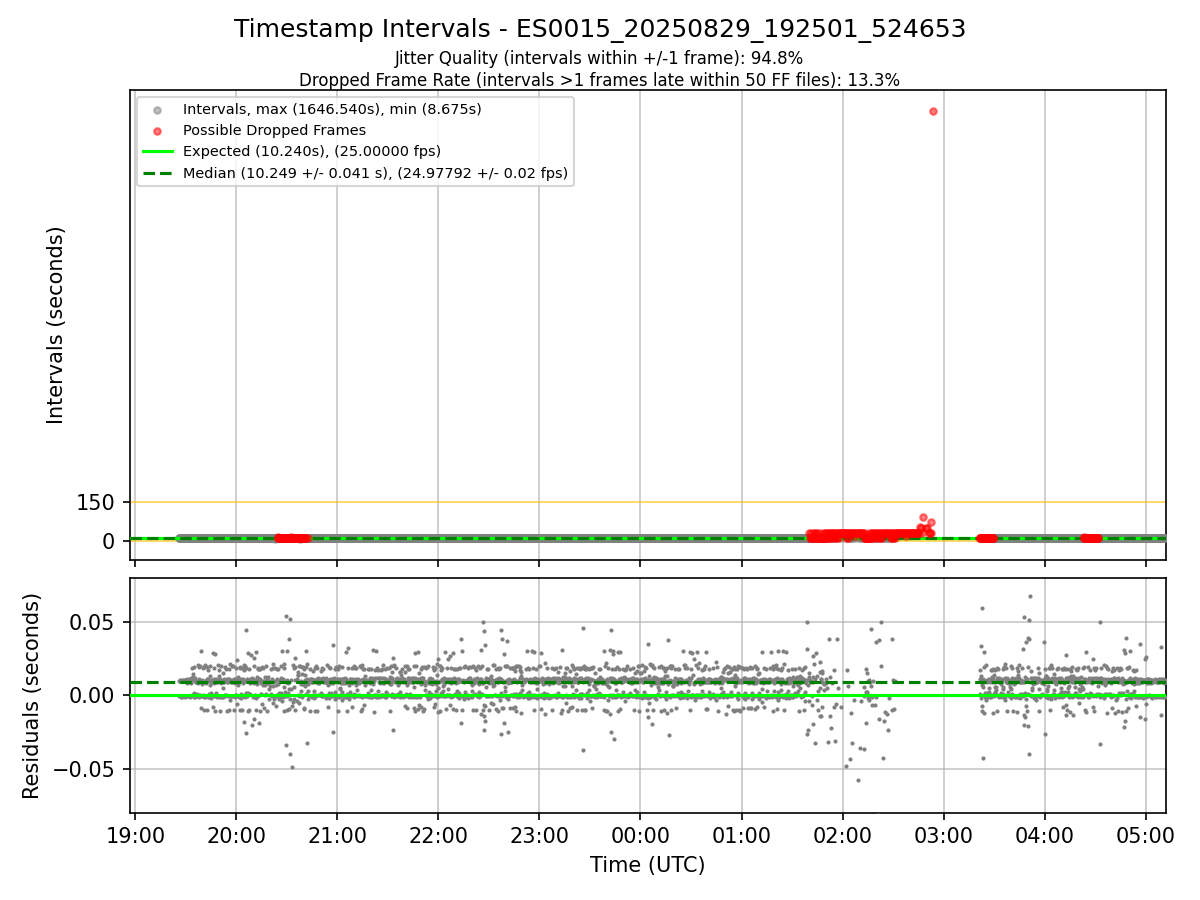Viewport: 1200px width, 900px height.
Task: Click the red circle marker in legend
Action: (x=158, y=130)
